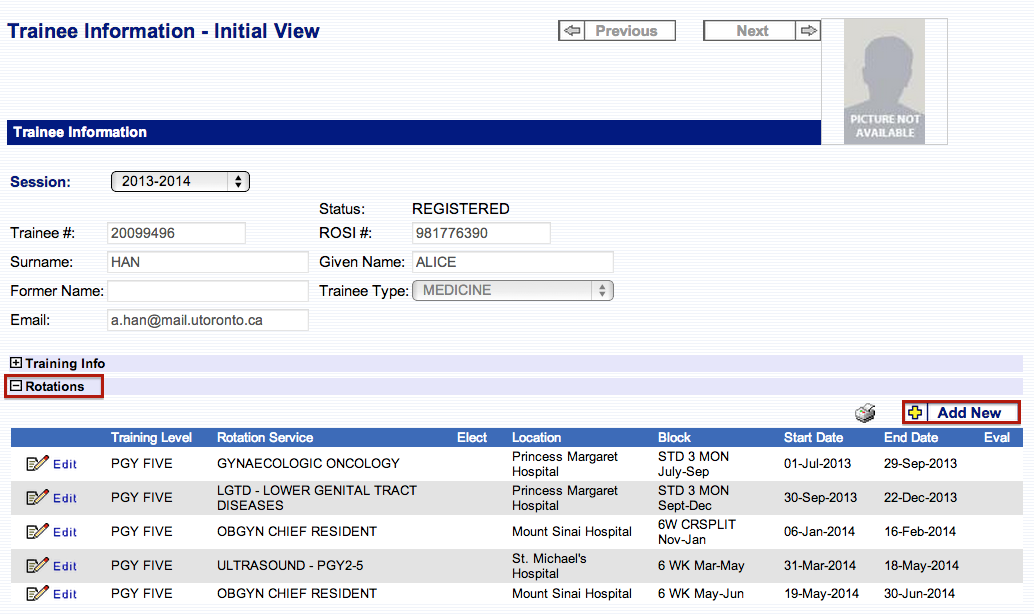The width and height of the screenshot is (1034, 616).
Task: Click the Surname field containing HAN
Action: pos(208,262)
